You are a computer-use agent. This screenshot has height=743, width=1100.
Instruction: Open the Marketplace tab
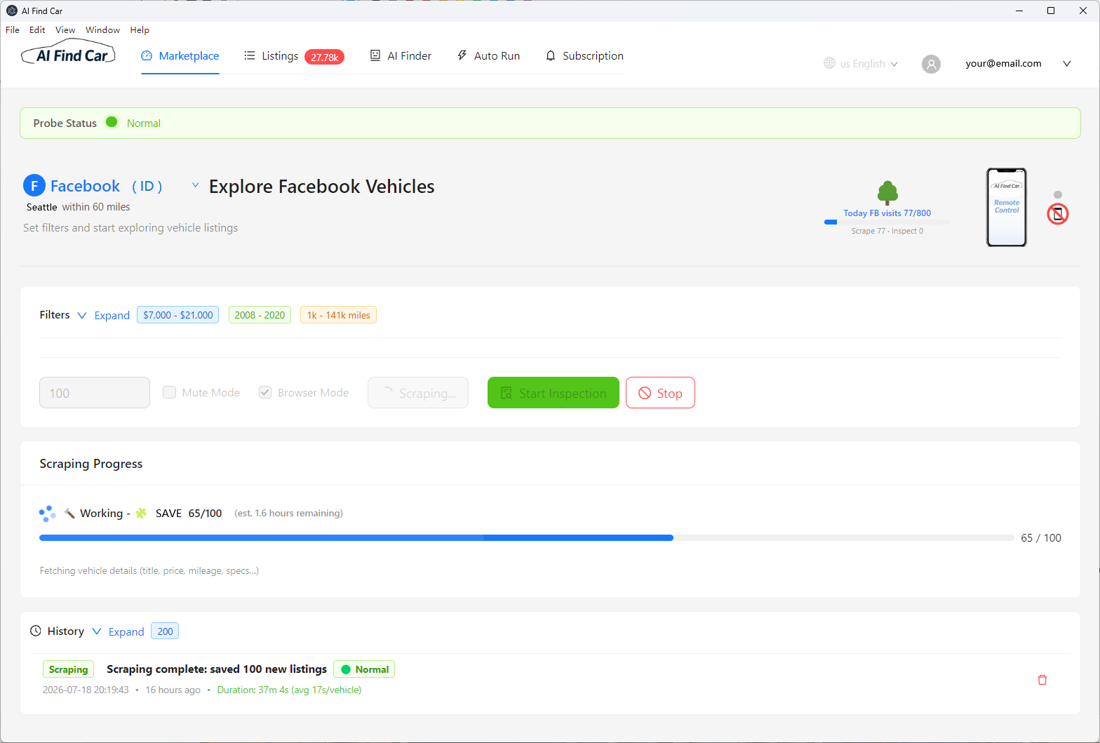click(x=180, y=56)
